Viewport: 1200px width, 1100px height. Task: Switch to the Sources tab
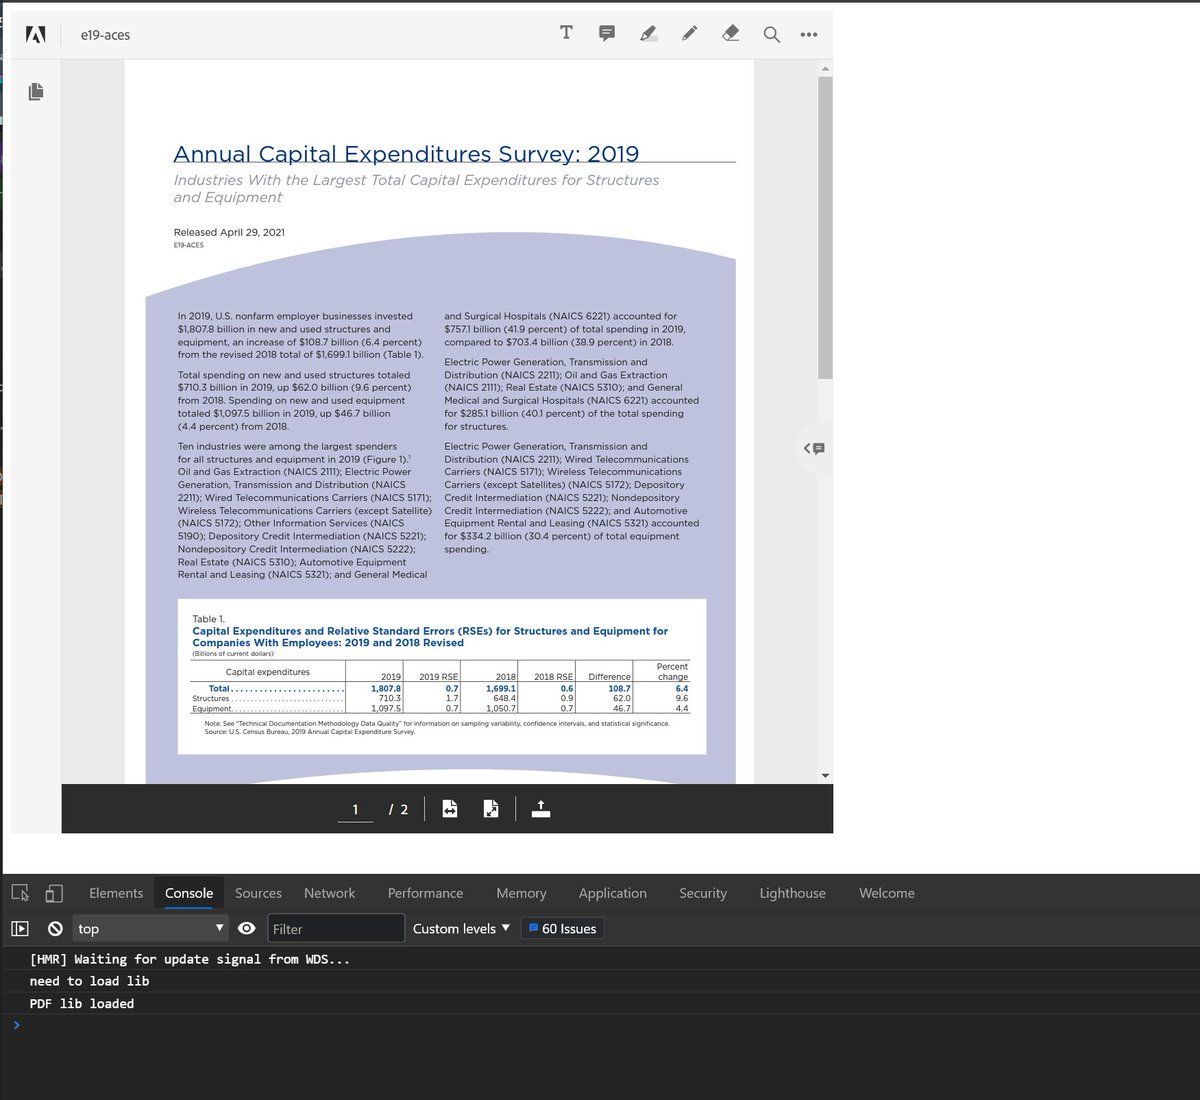[258, 893]
